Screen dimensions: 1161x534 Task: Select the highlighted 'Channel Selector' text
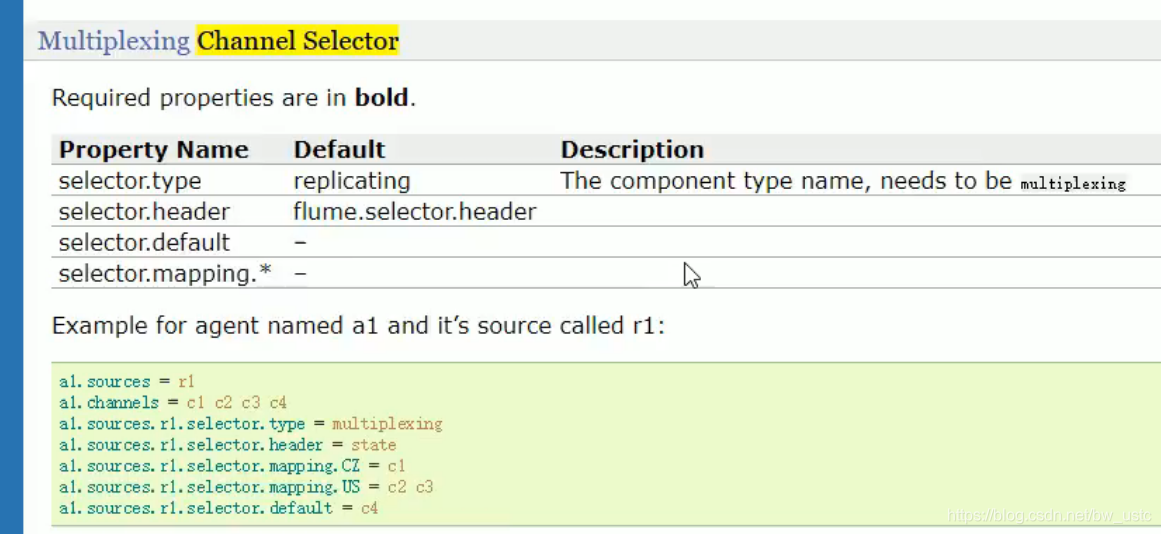[298, 41]
